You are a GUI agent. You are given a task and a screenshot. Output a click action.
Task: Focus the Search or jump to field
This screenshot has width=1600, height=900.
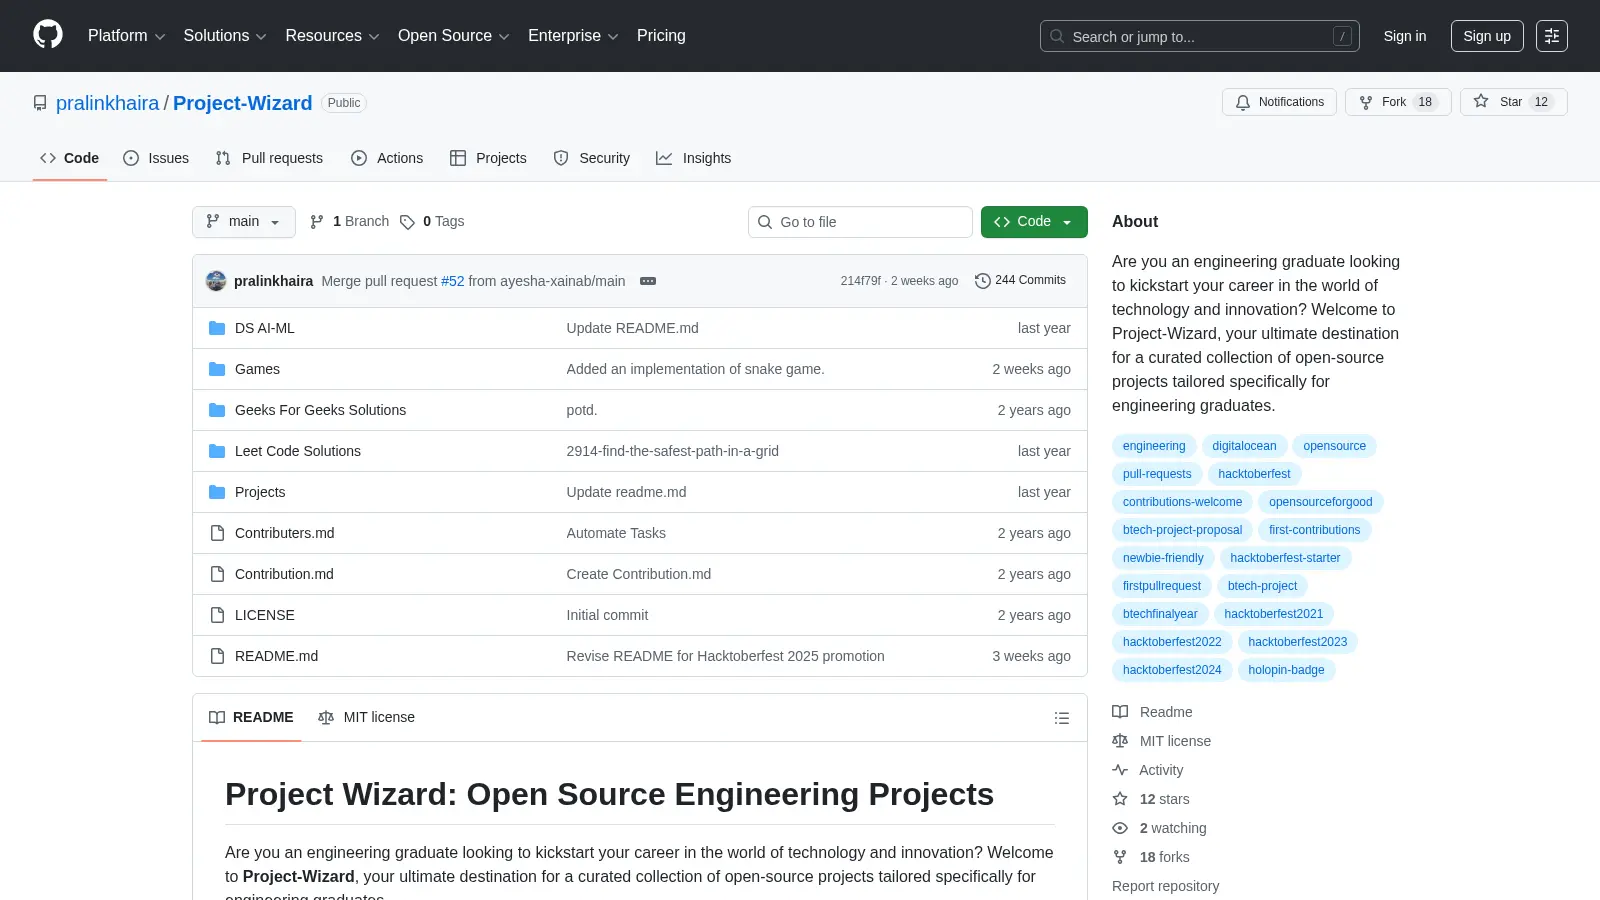tap(1199, 36)
